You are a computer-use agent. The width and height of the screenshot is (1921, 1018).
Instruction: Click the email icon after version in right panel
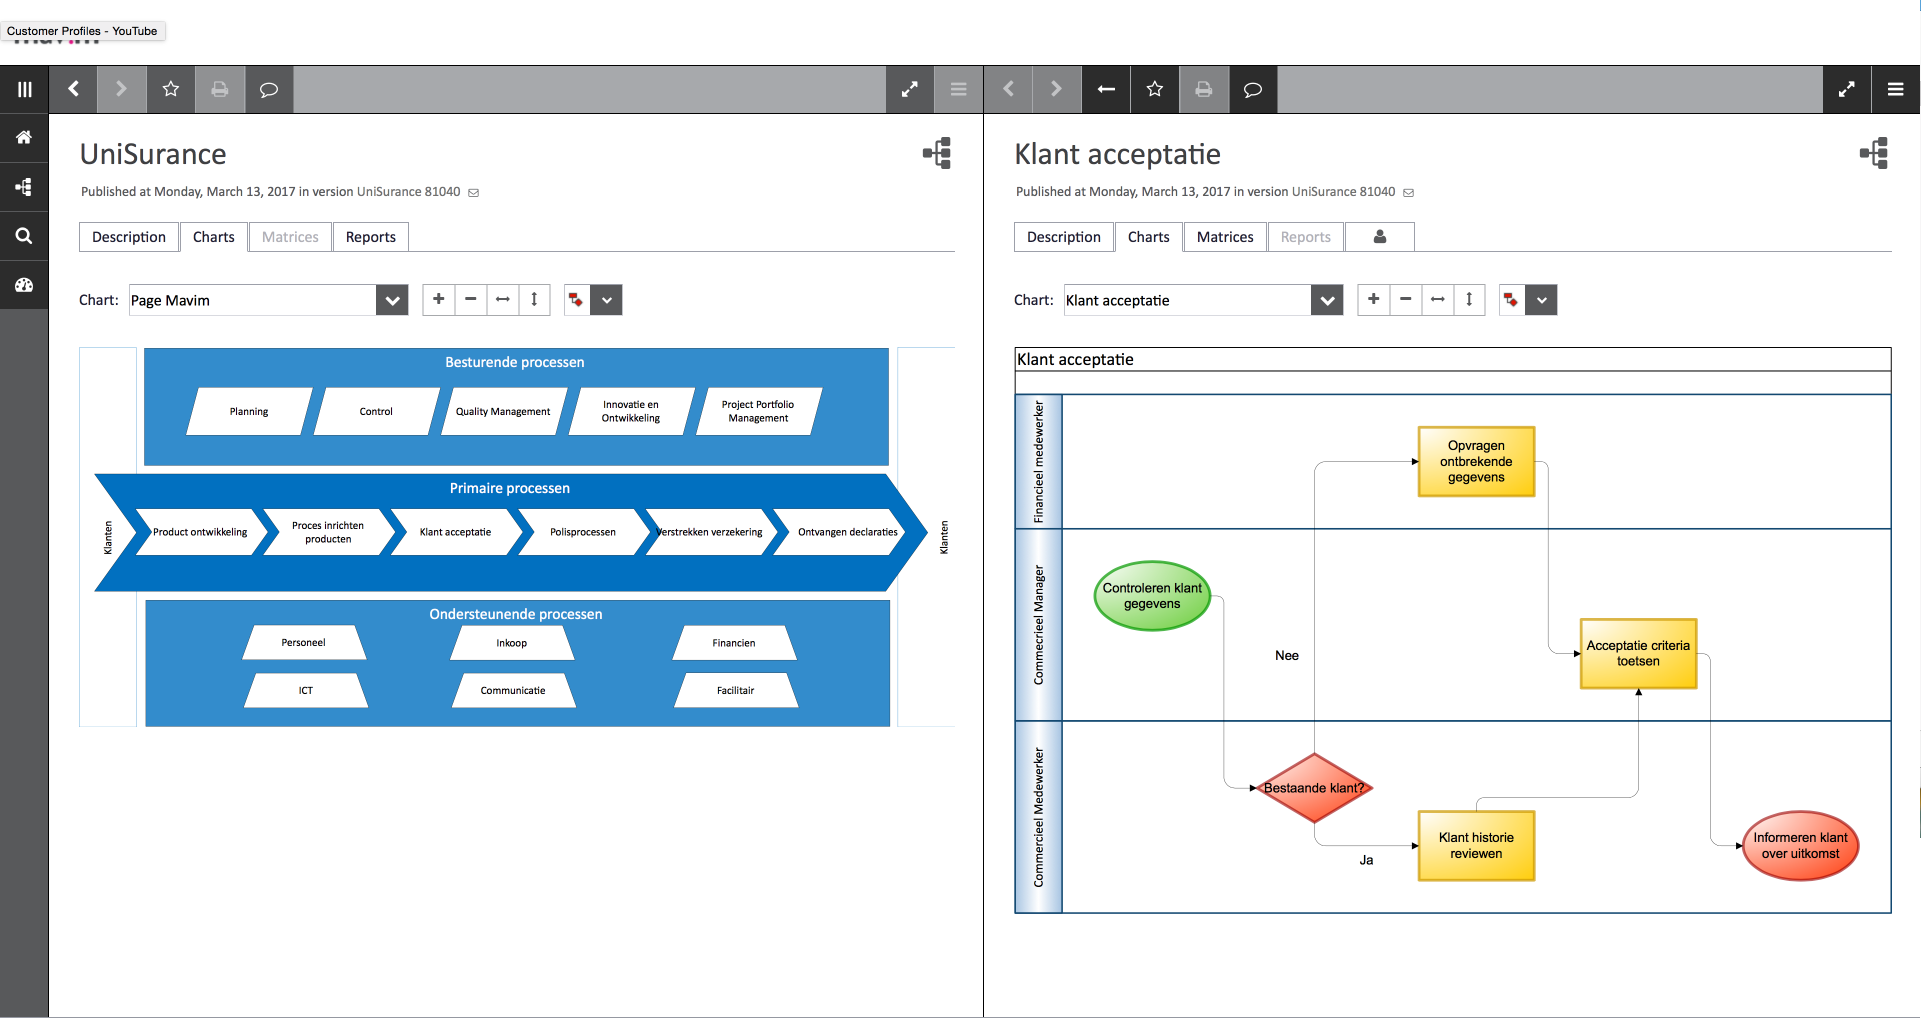coord(1409,193)
